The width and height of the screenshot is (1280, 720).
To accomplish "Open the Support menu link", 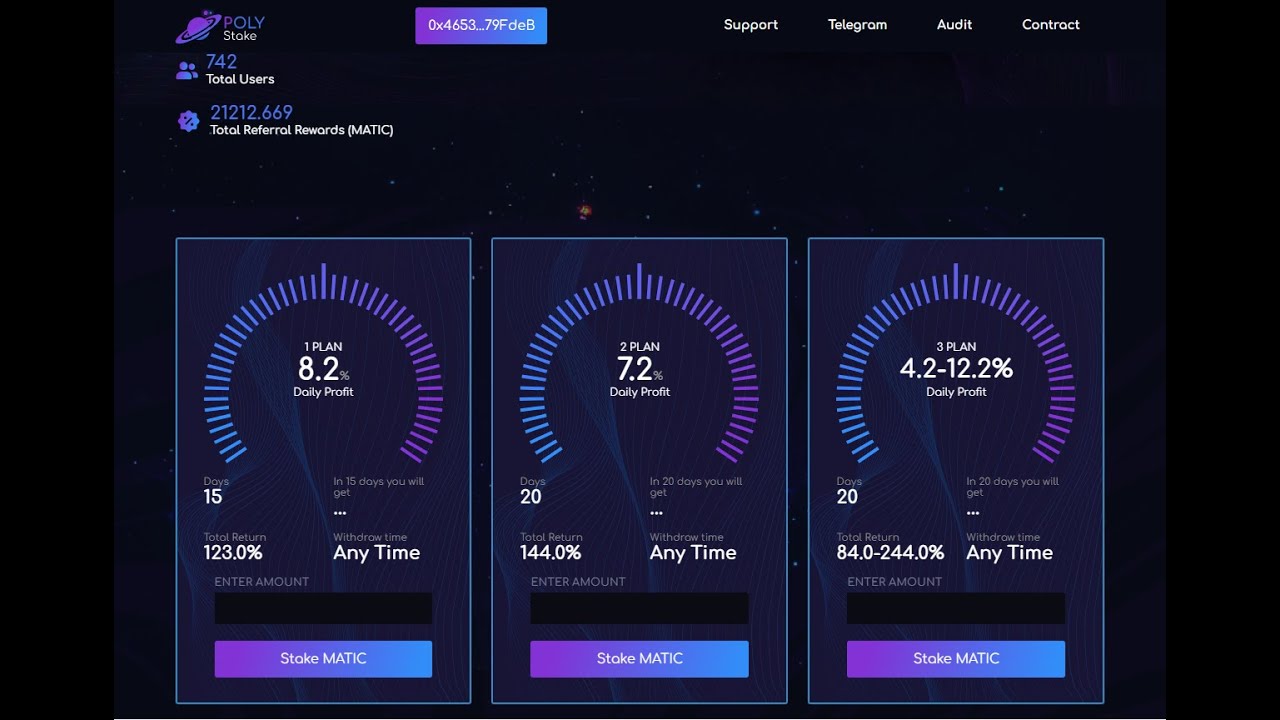I will click(x=751, y=25).
